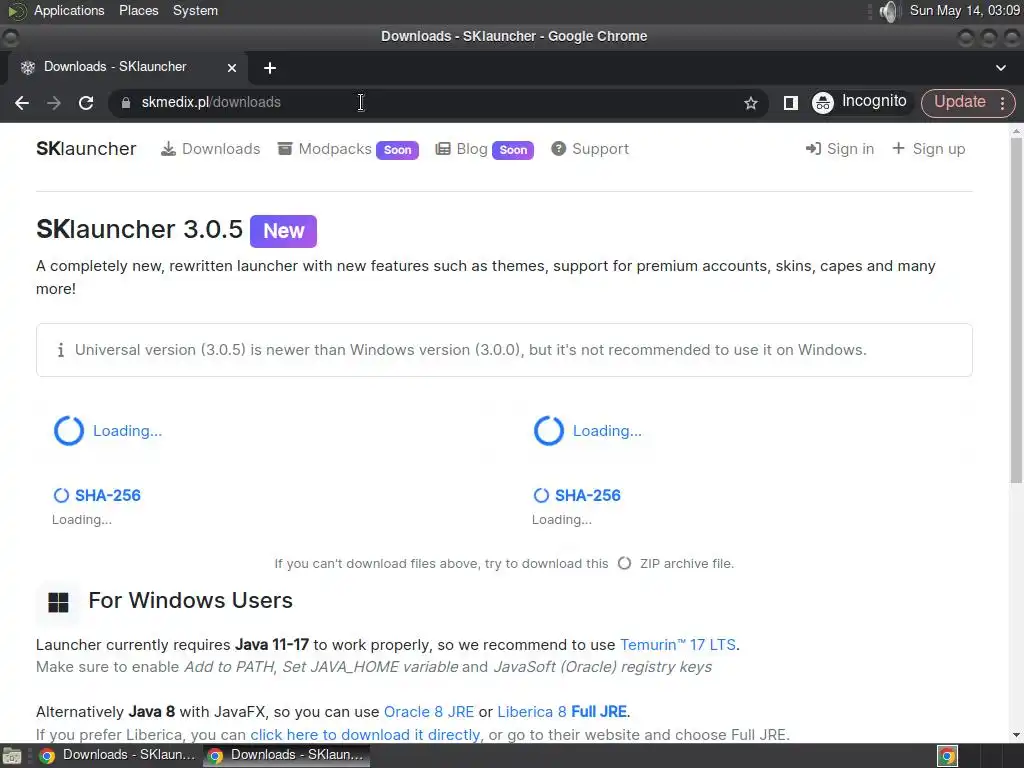Click left SHA-256 label
This screenshot has height=768, width=1024.
click(108, 496)
